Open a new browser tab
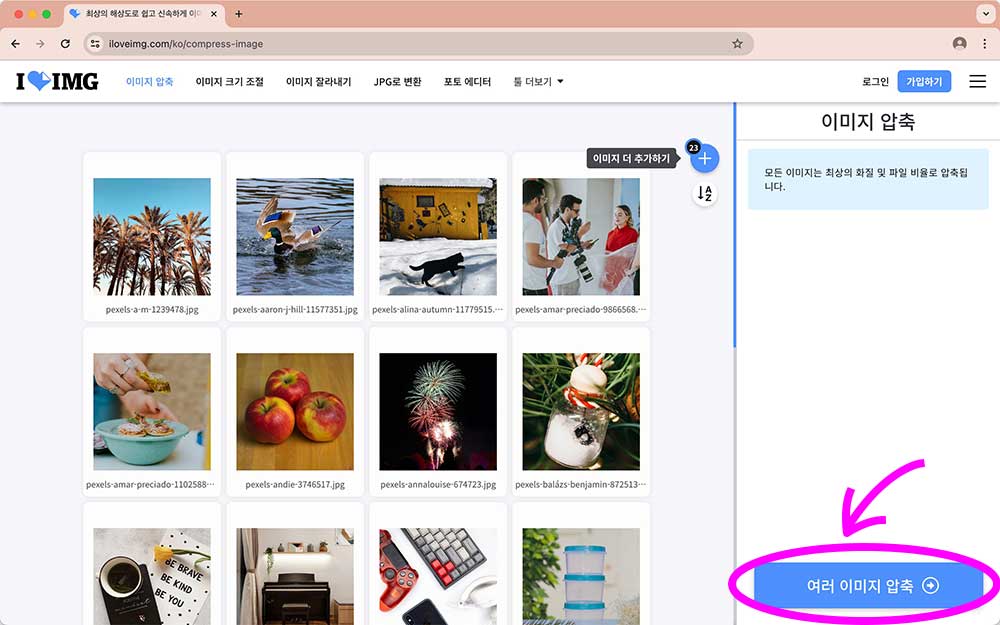The image size is (1000, 625). [239, 13]
